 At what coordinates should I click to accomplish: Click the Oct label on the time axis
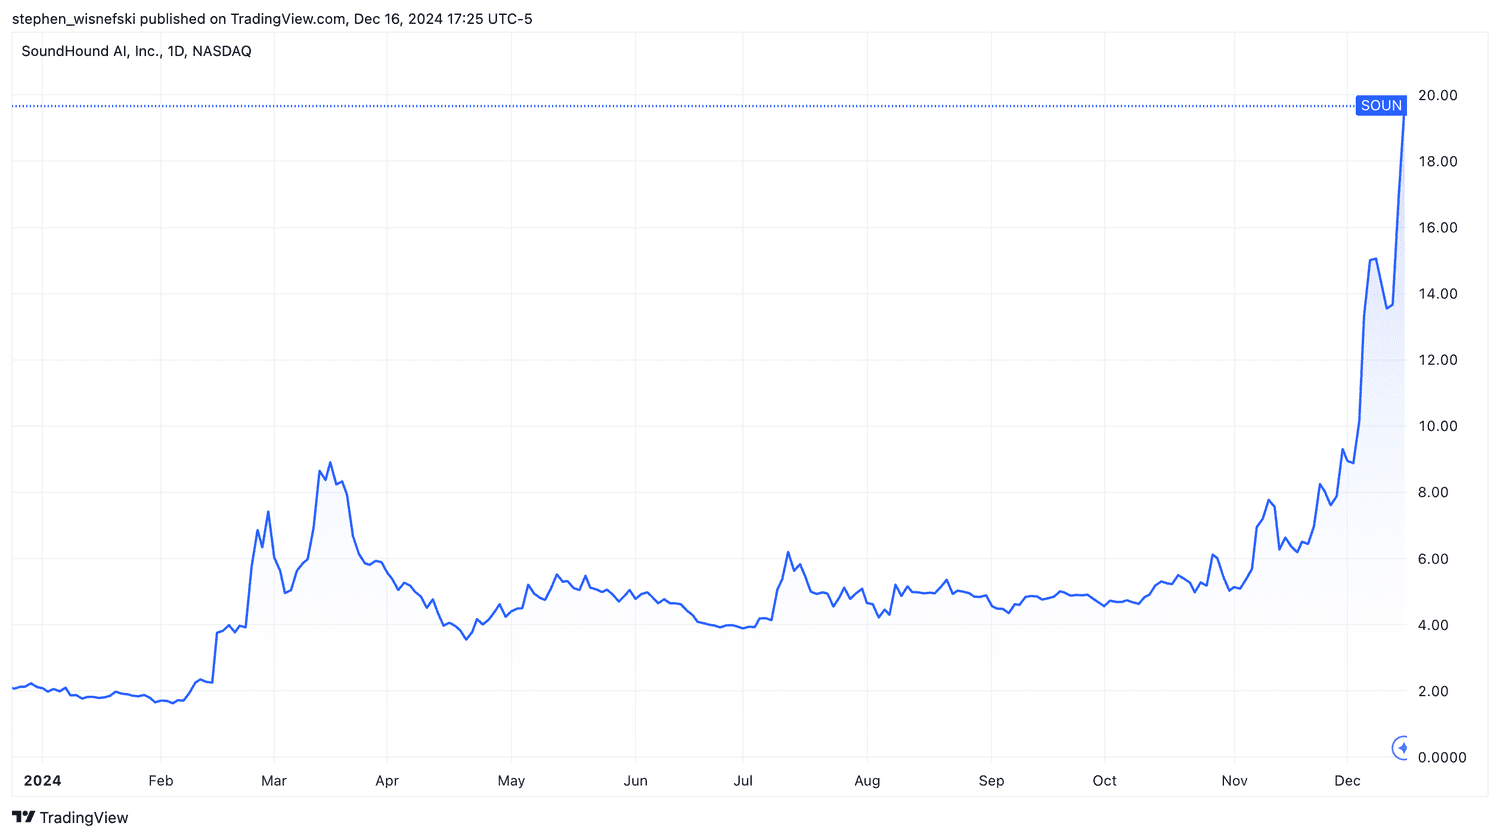tap(1105, 780)
